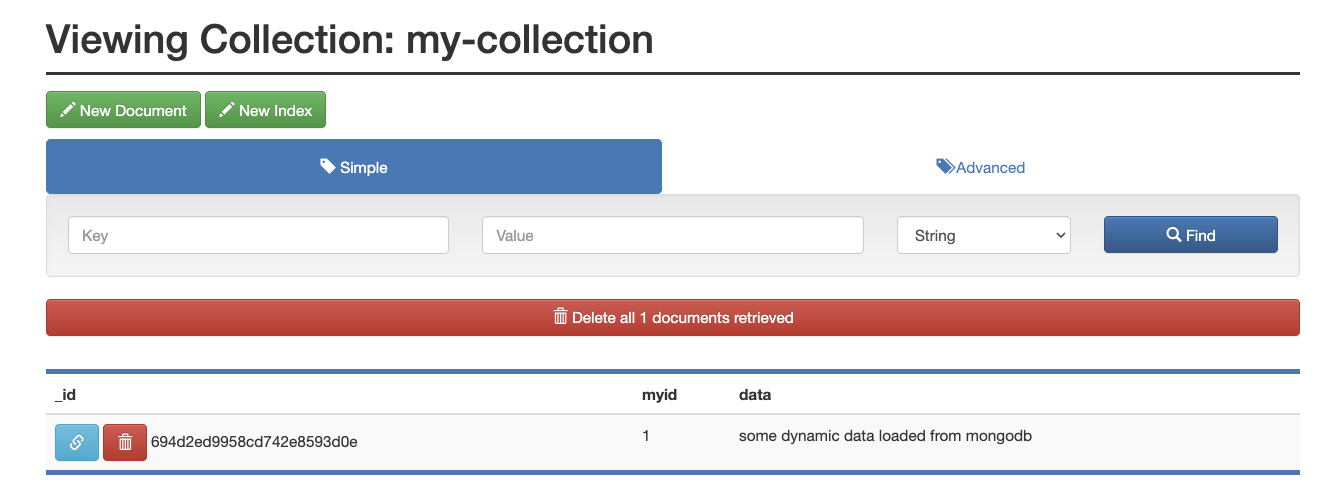
Task: Click the double-tag icon beside Advanced
Action: click(x=945, y=167)
